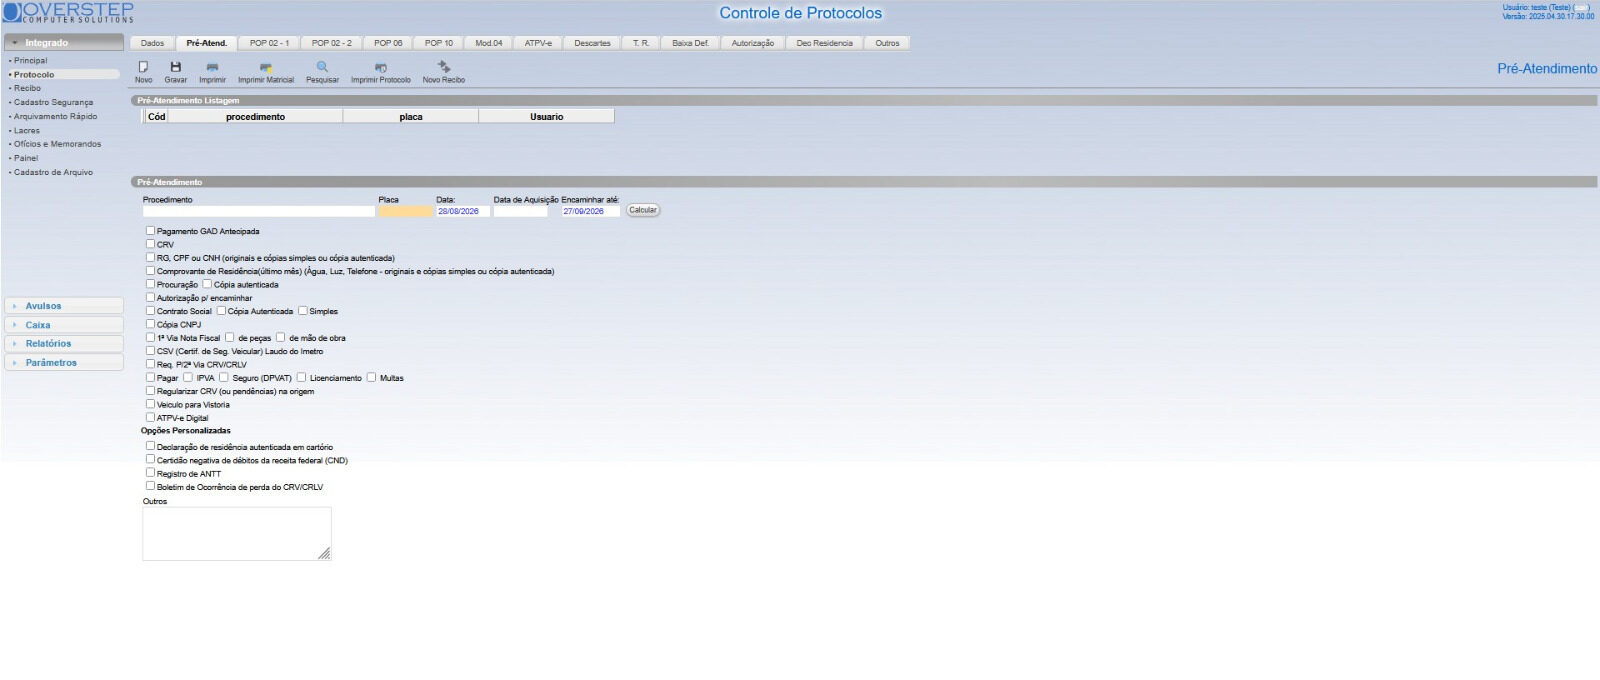Tick the CRV checkbox
This screenshot has height=680, width=1600.
point(150,244)
